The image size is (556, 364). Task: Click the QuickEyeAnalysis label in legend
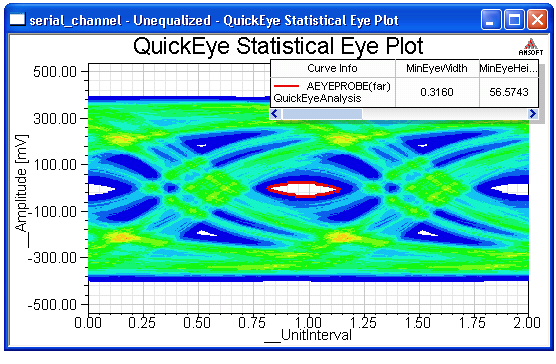pyautogui.click(x=317, y=98)
